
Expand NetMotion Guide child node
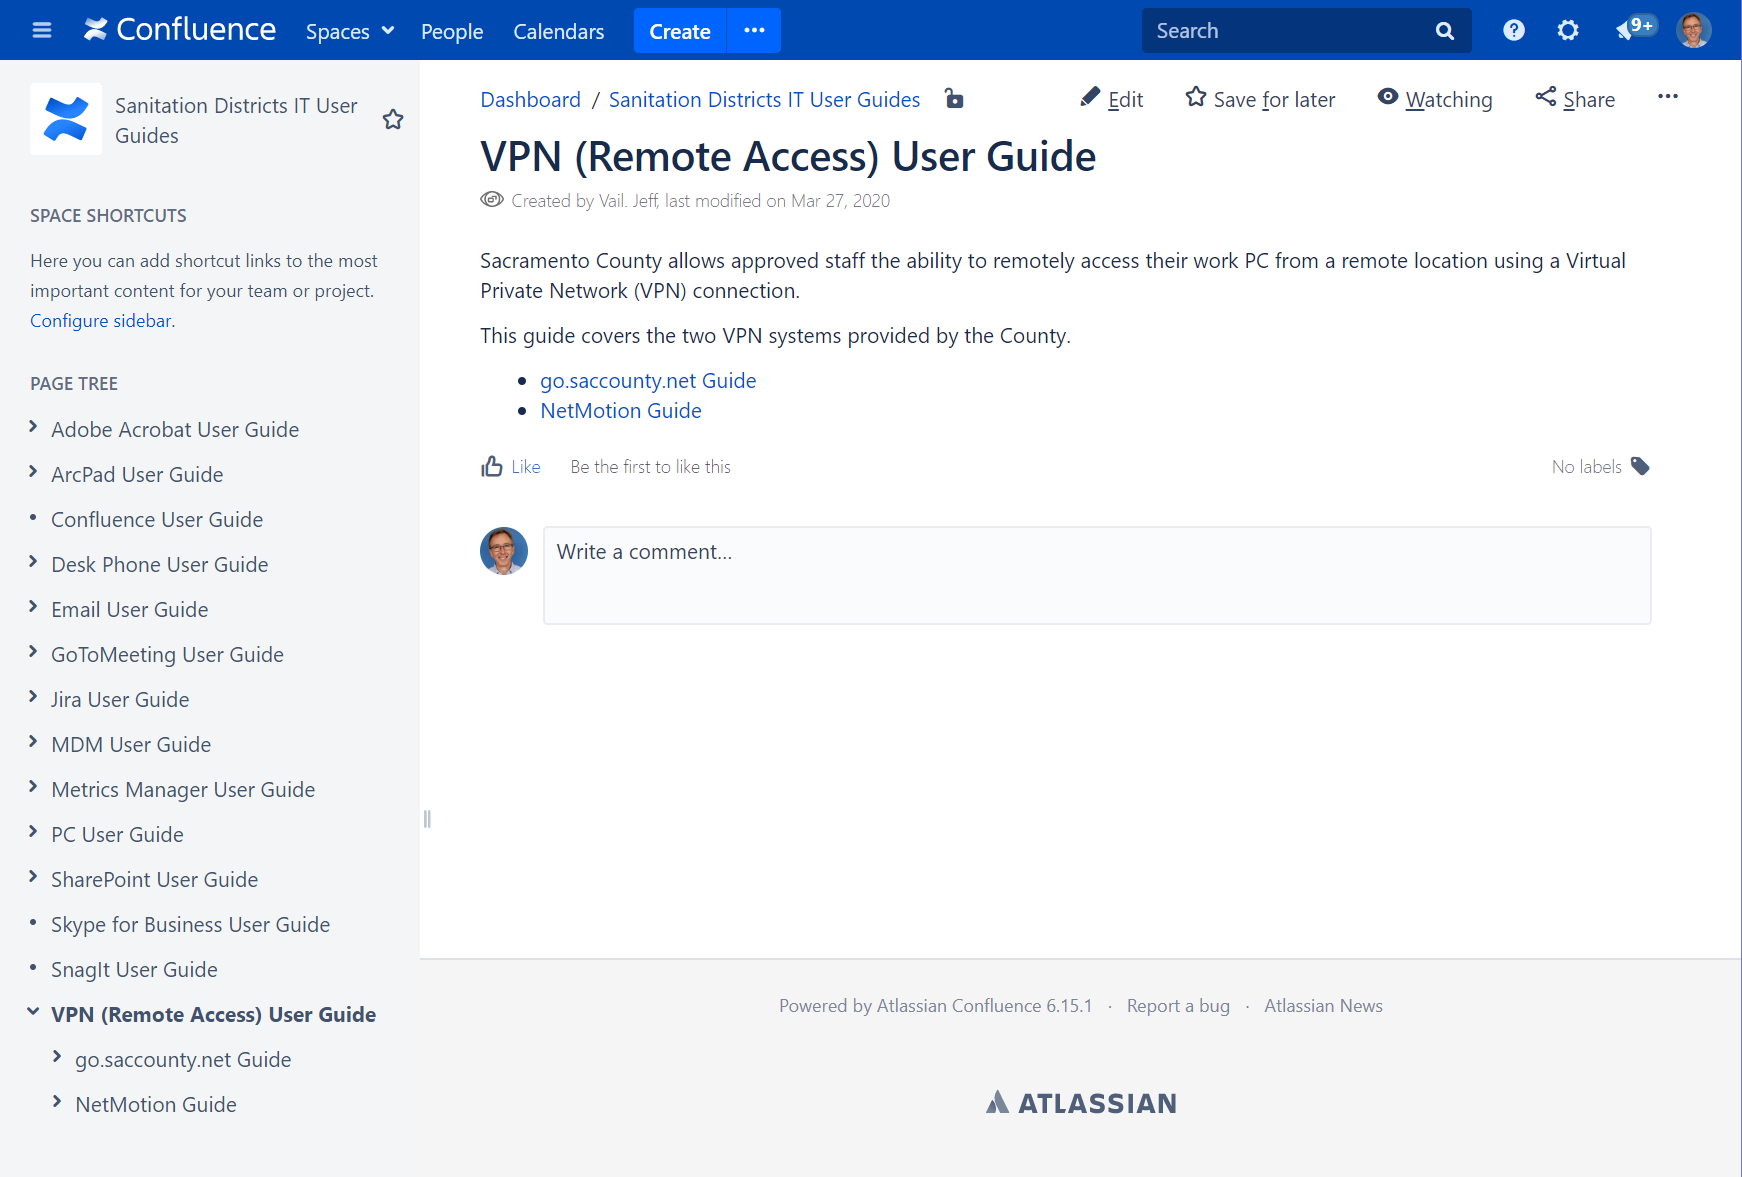point(57,1102)
